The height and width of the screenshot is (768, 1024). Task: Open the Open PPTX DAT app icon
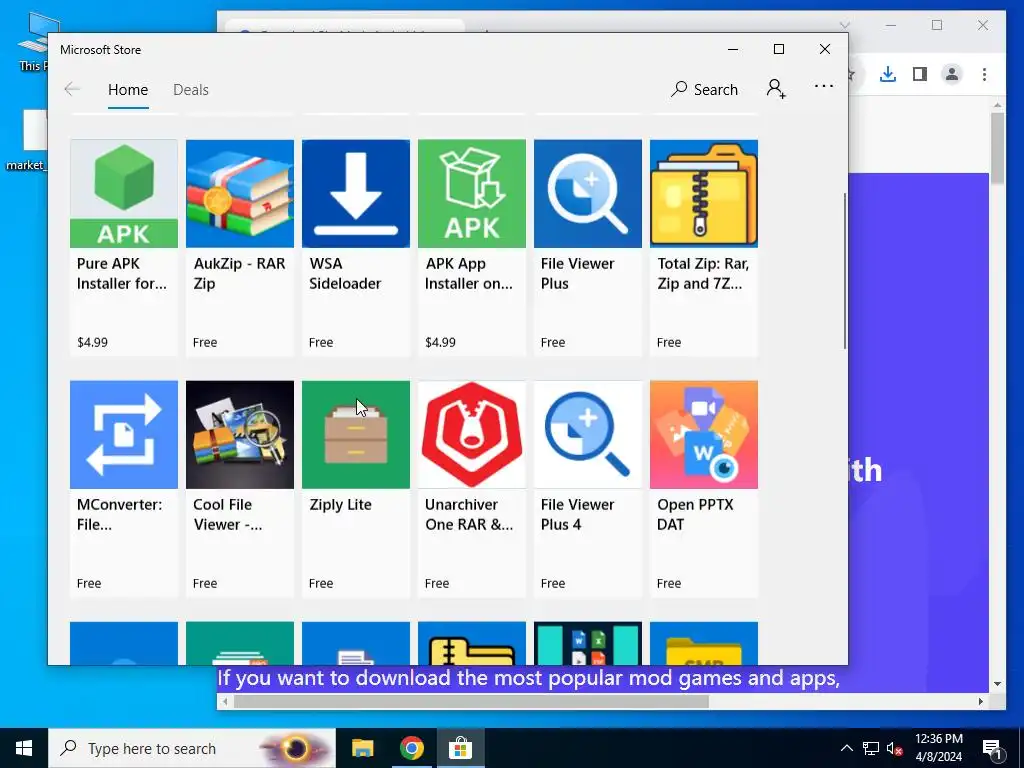coord(704,434)
